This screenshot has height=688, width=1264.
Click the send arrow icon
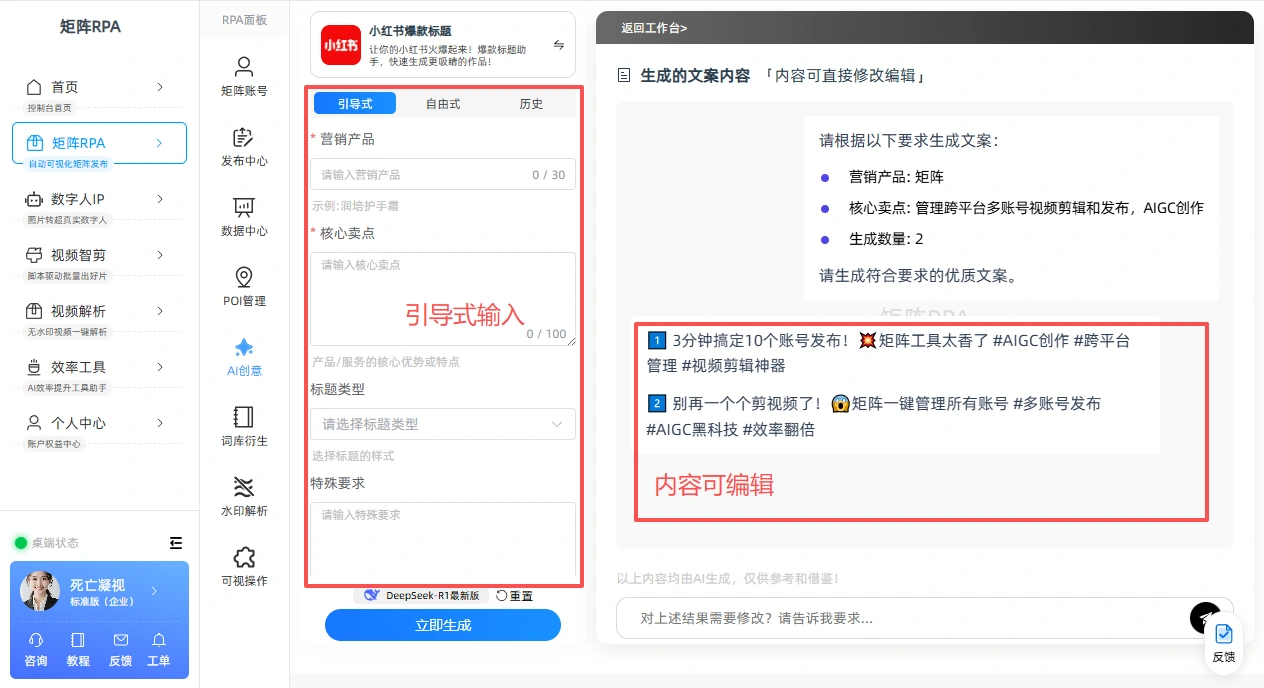point(1205,618)
